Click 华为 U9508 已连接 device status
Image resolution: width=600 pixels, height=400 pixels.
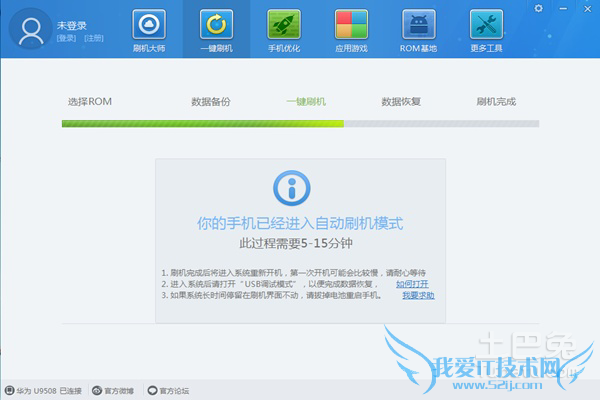coord(49,391)
